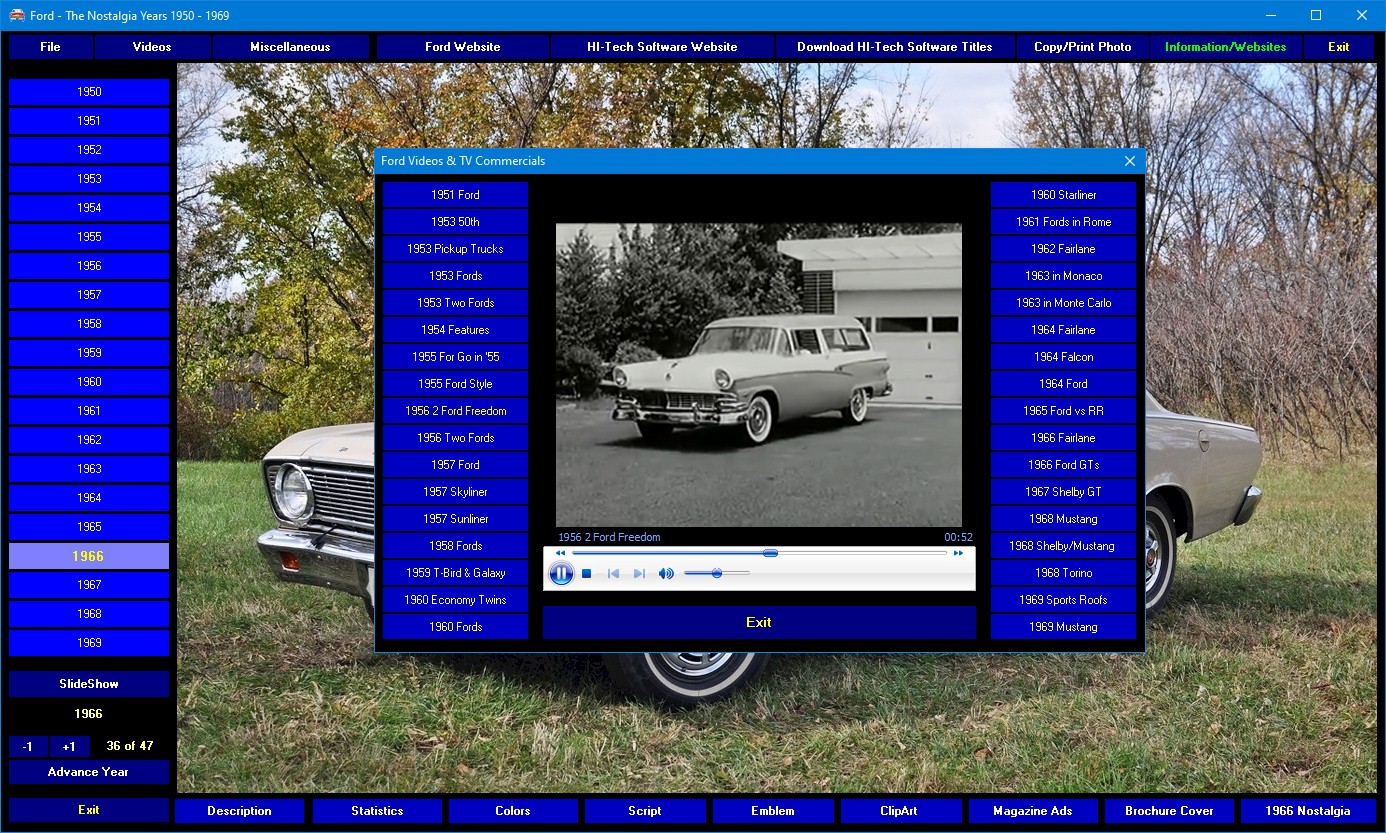Viewport: 1386px width, 833px height.
Task: Click the video display of the Ford wagon
Action: [759, 375]
